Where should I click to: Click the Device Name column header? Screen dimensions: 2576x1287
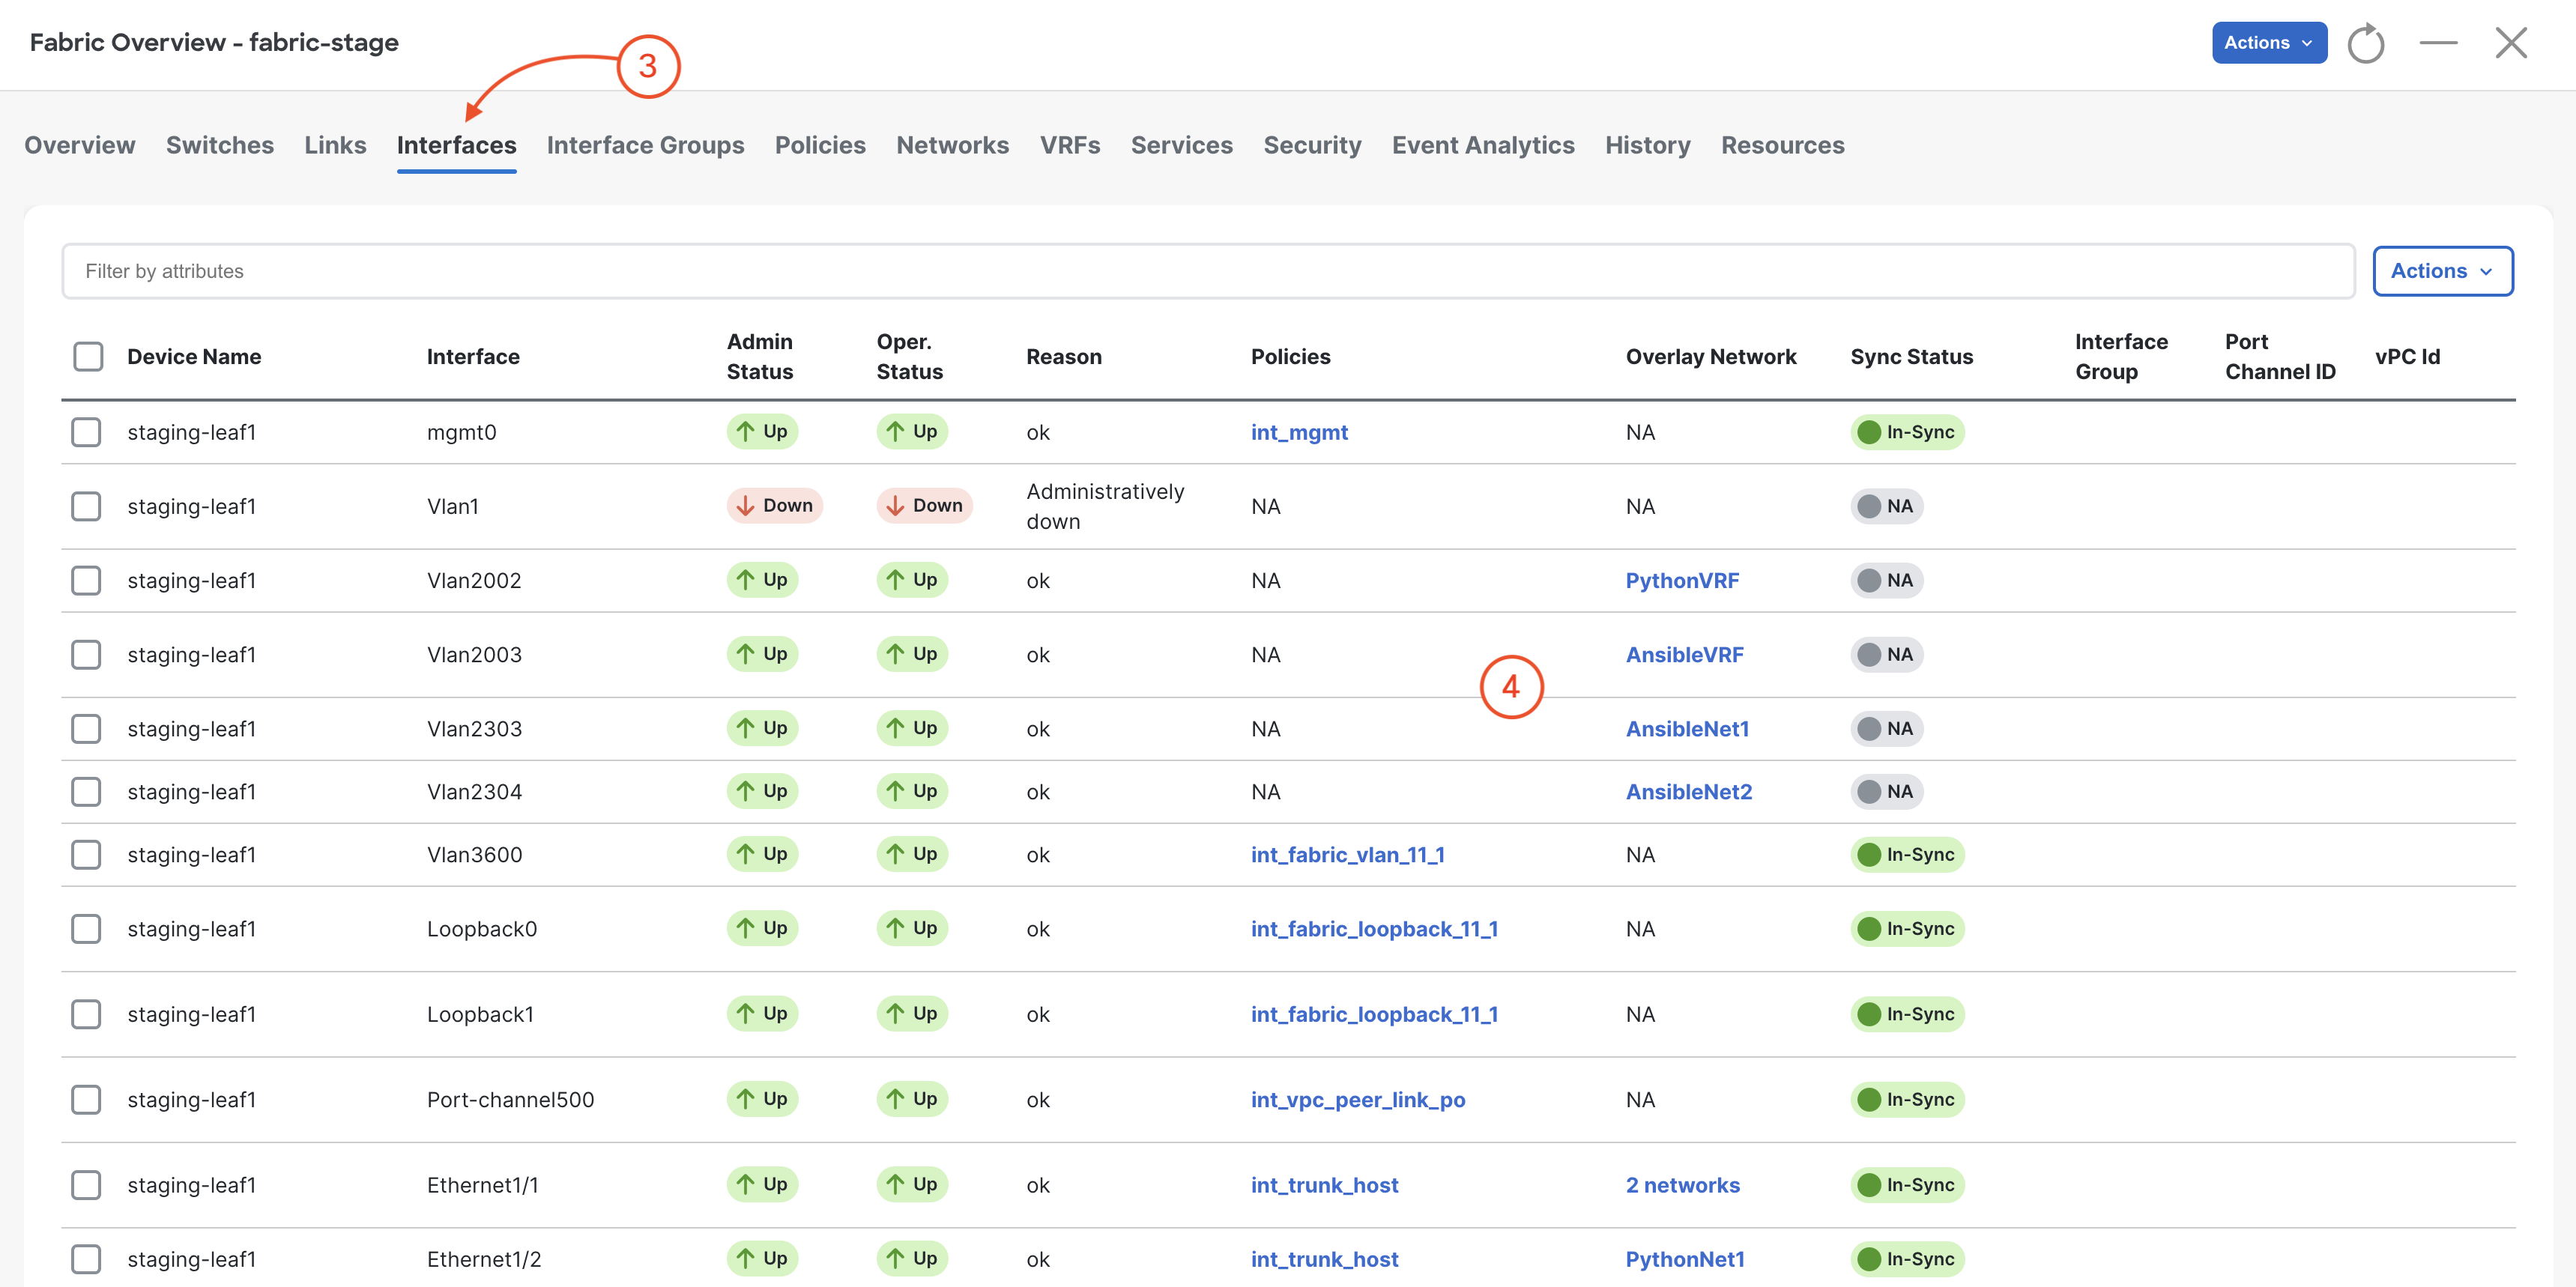[194, 357]
